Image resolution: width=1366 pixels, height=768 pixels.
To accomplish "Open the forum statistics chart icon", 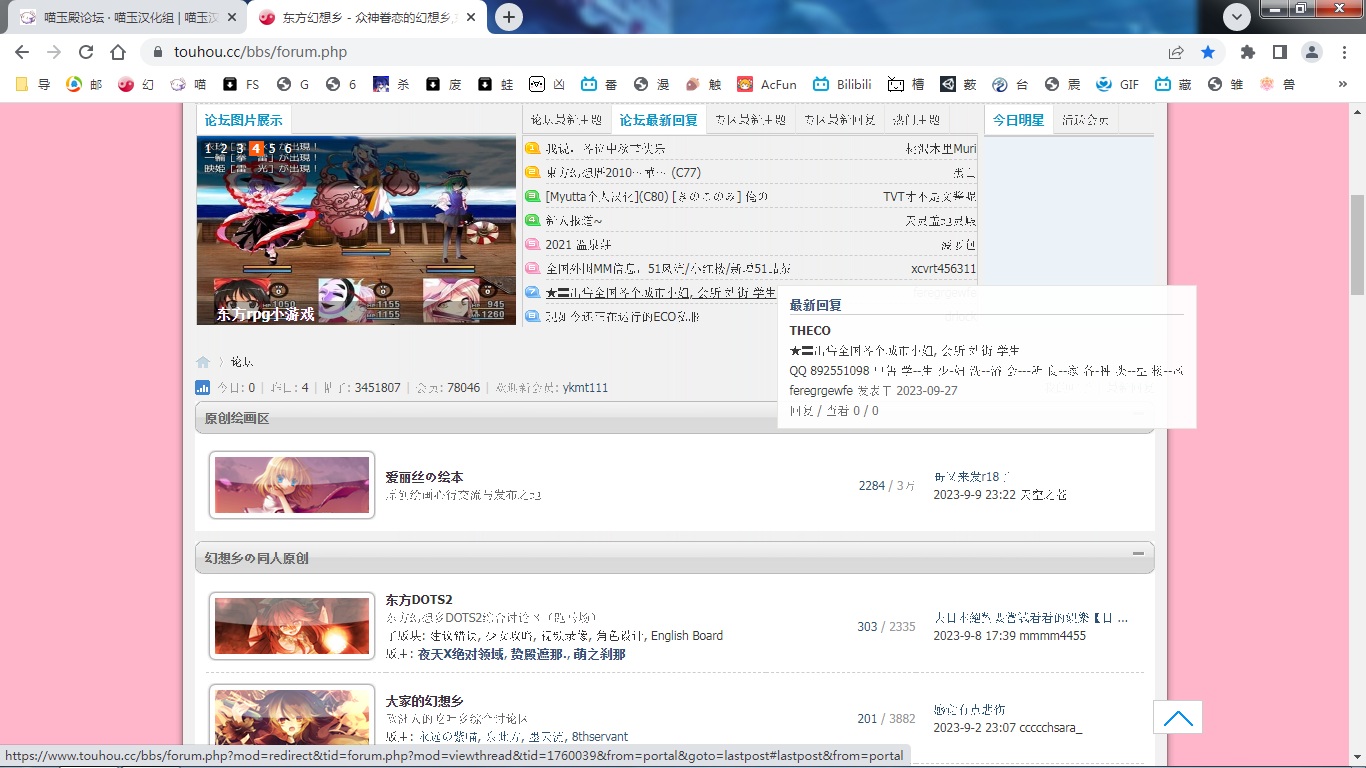I will coord(202,388).
